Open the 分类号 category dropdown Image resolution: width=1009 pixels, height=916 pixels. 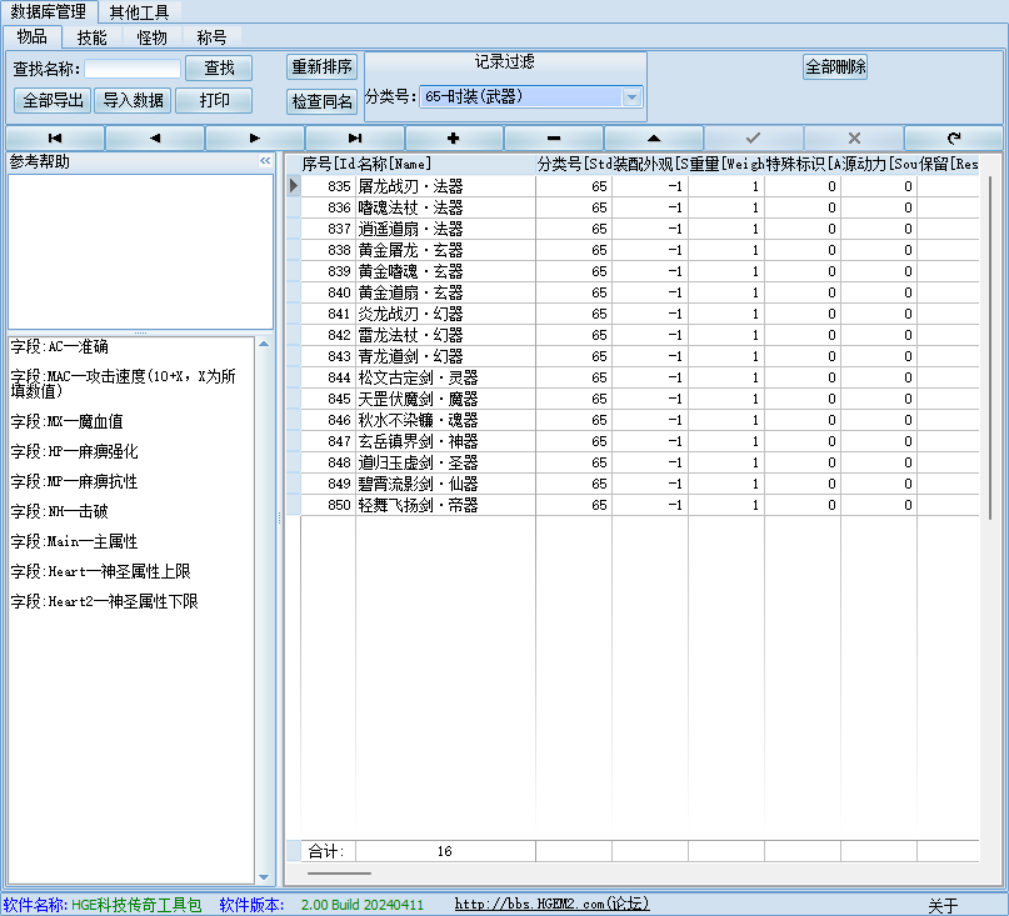tap(631, 98)
